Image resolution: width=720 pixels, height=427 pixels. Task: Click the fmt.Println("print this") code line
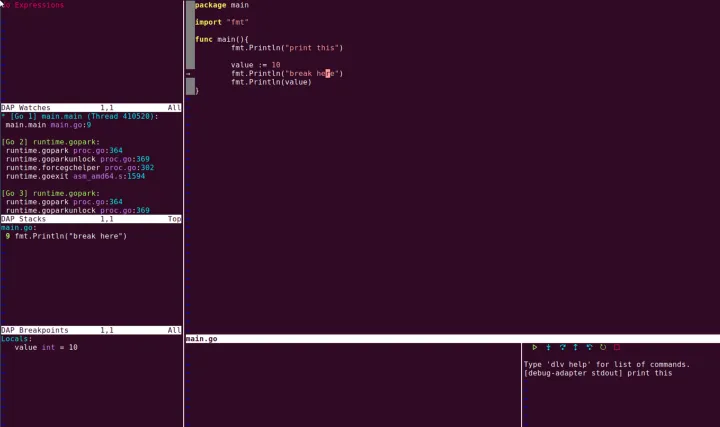pos(287,48)
